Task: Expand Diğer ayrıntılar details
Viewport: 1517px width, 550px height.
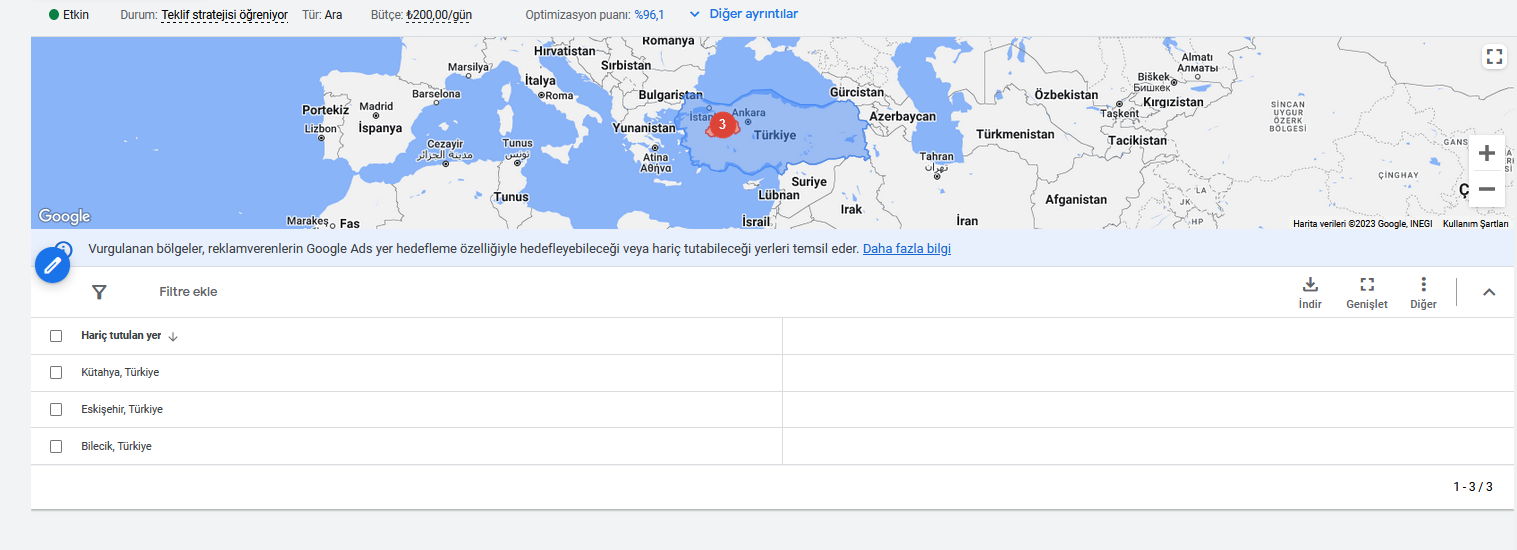Action: pos(744,14)
